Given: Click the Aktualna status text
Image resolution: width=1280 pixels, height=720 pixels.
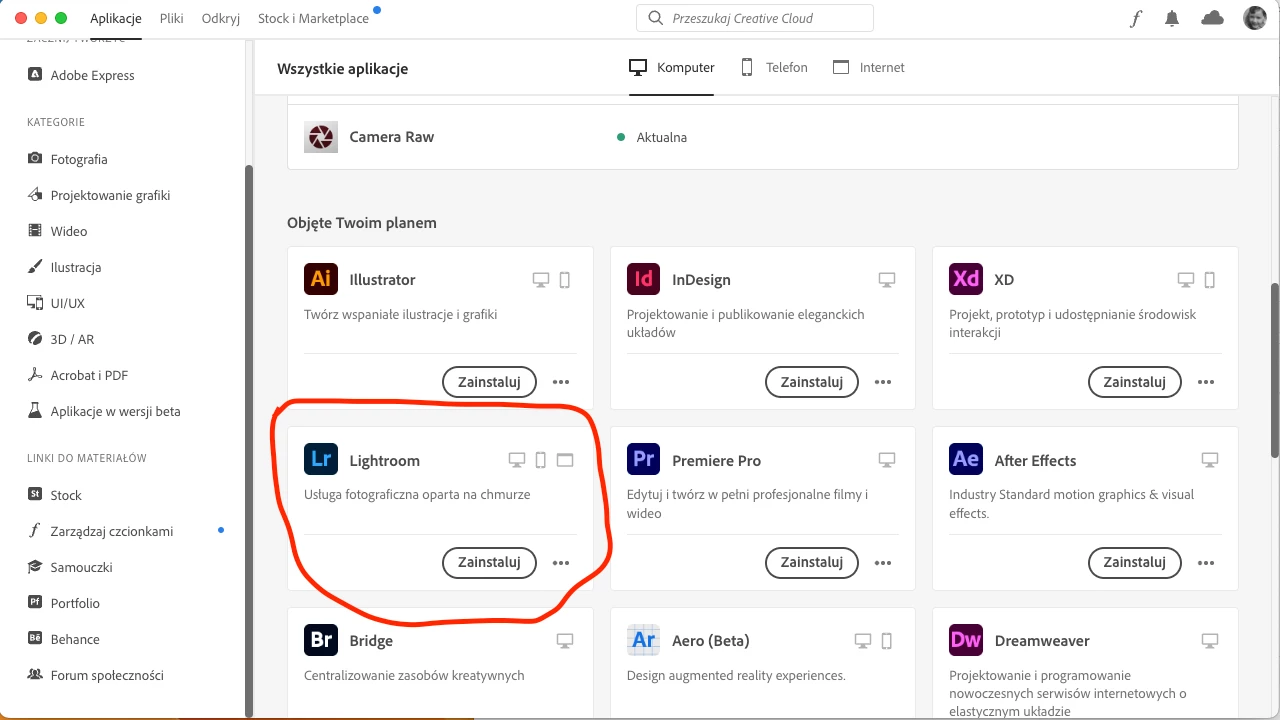Looking at the screenshot, I should click(x=662, y=137).
